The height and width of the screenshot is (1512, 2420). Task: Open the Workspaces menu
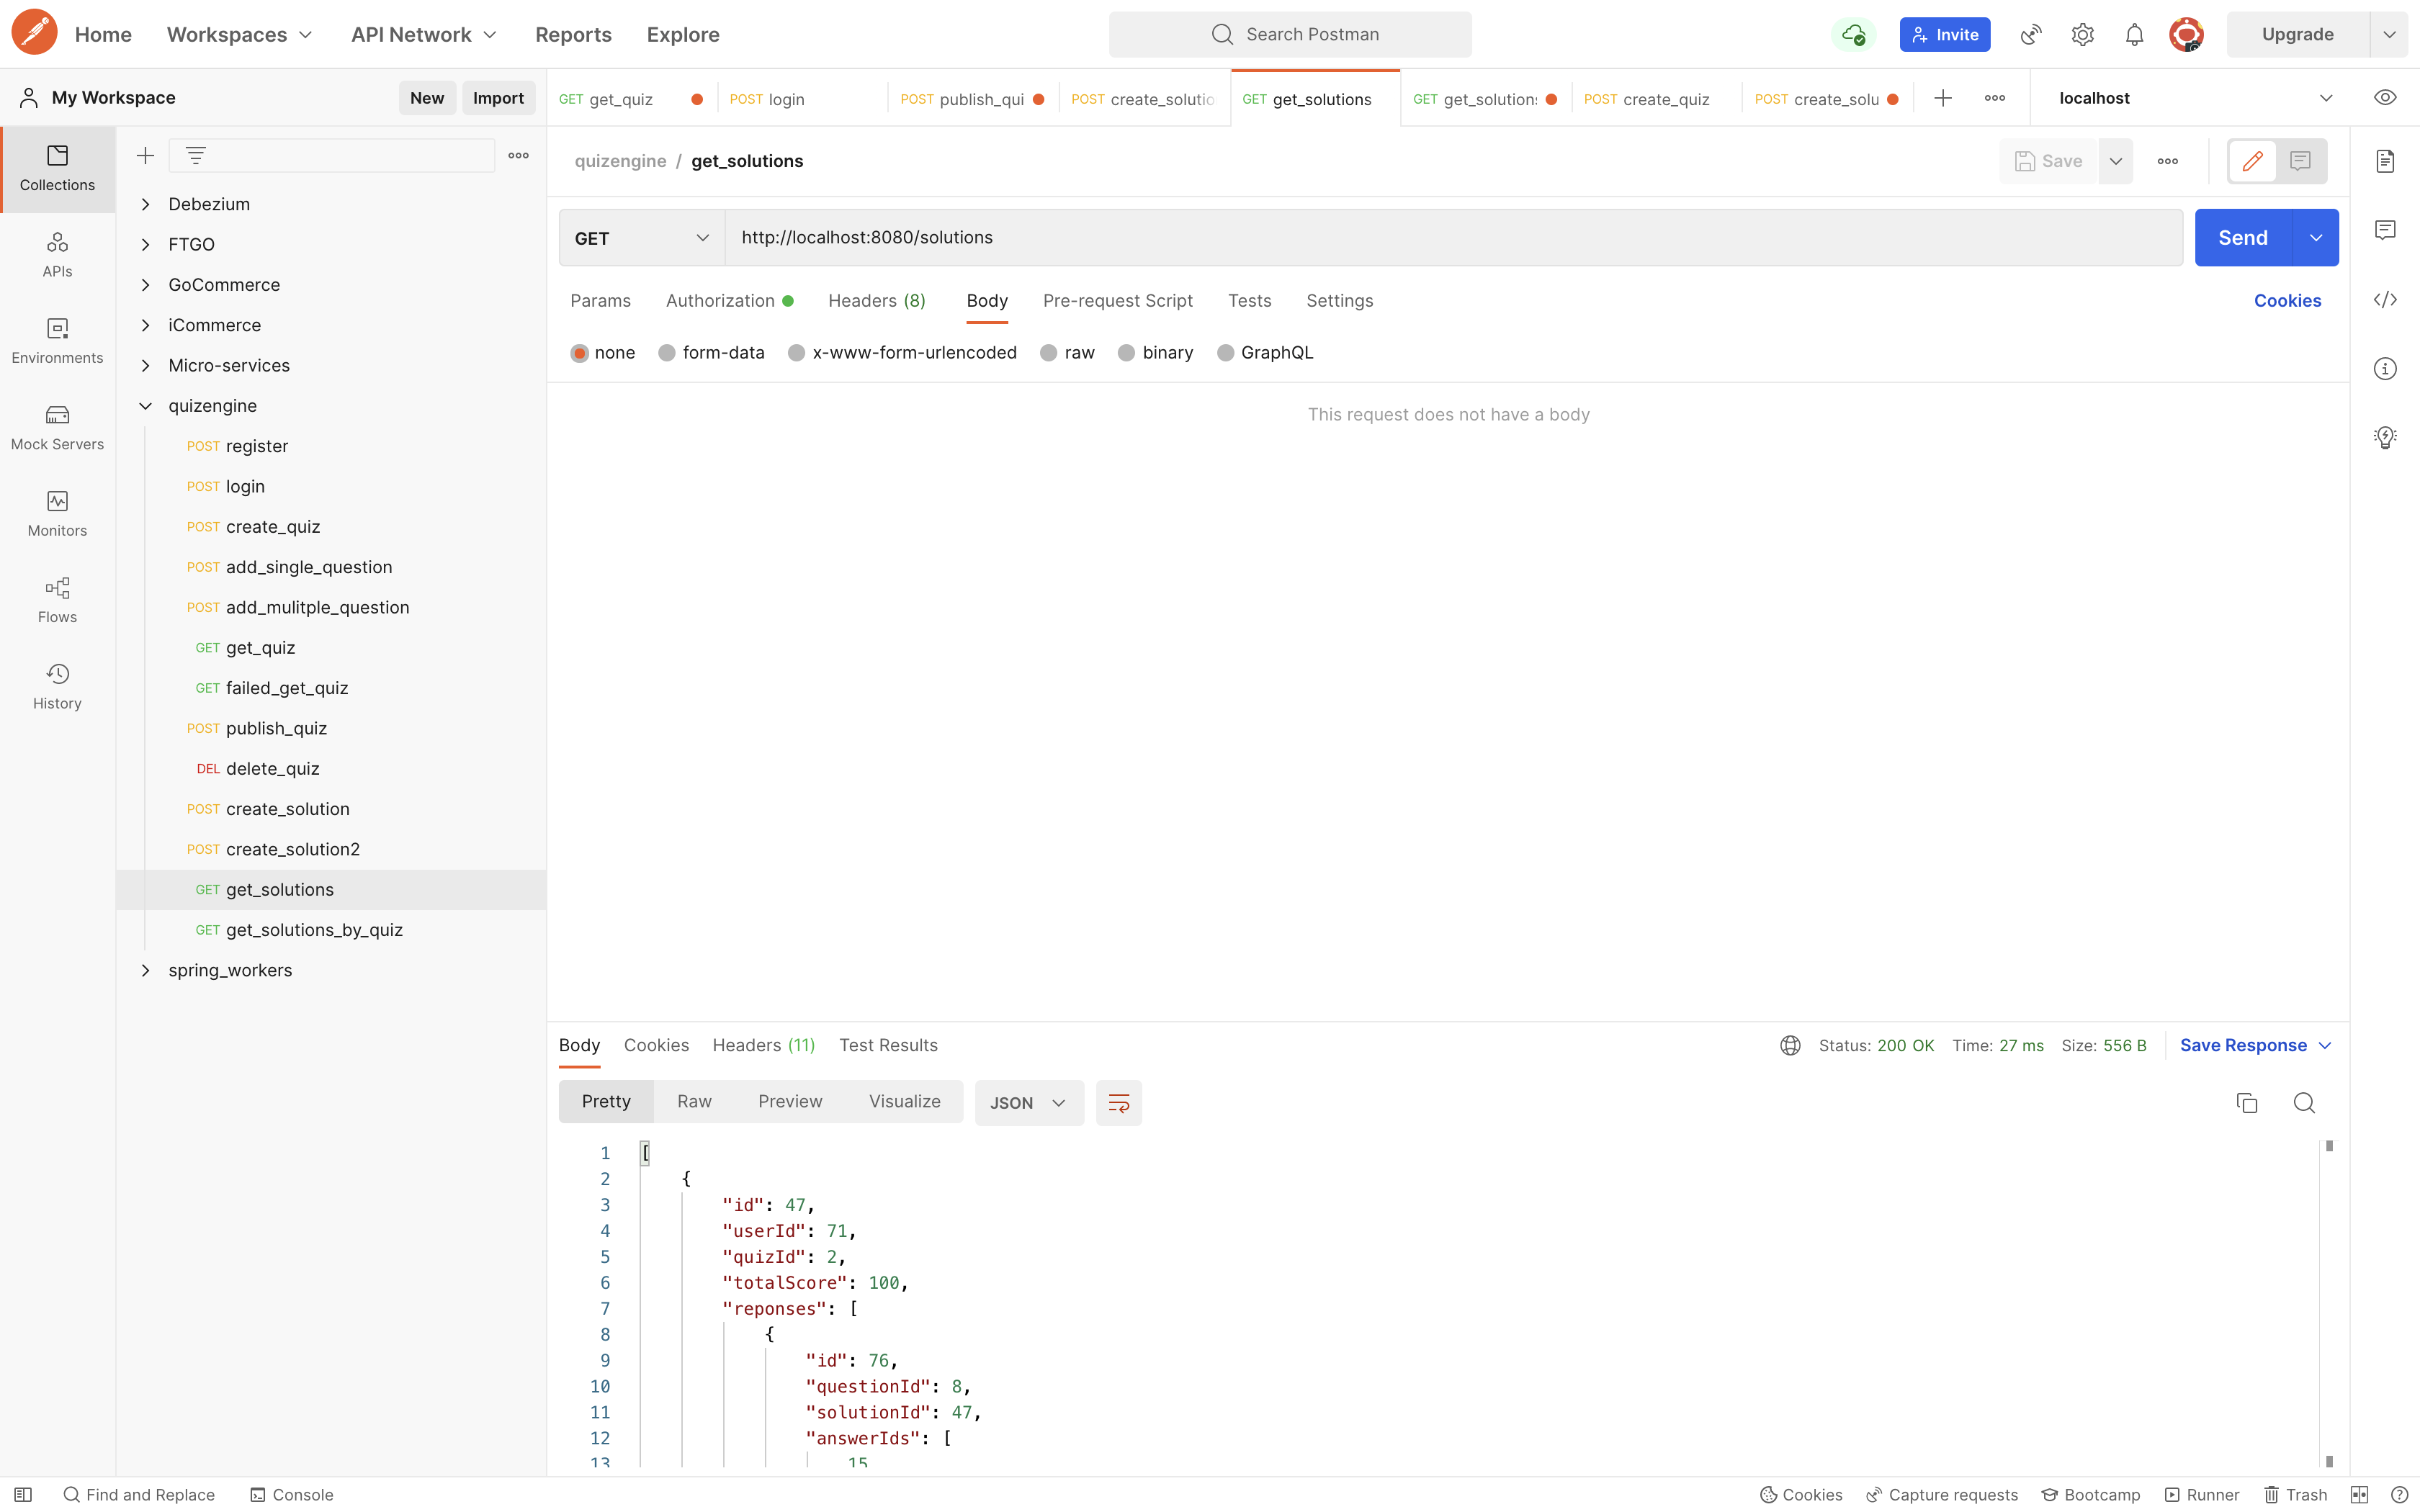[239, 34]
